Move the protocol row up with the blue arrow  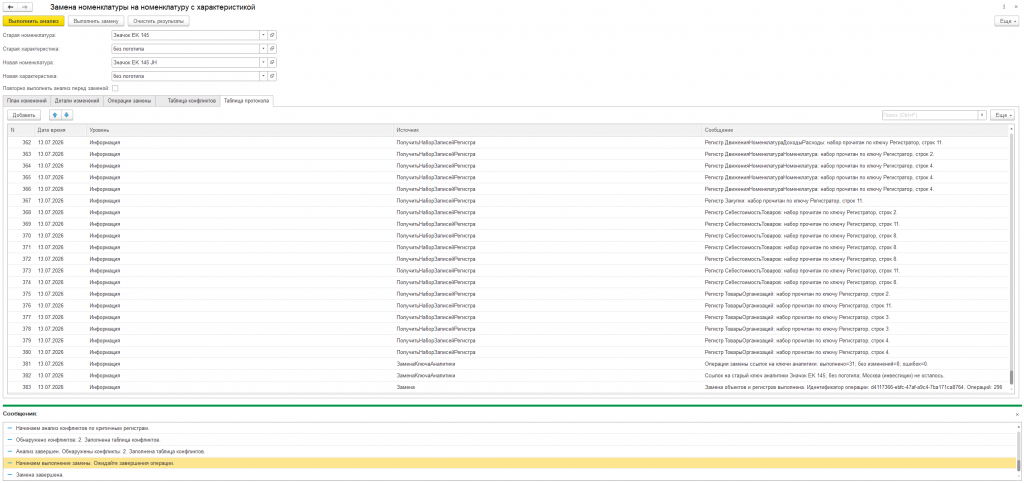[55, 115]
